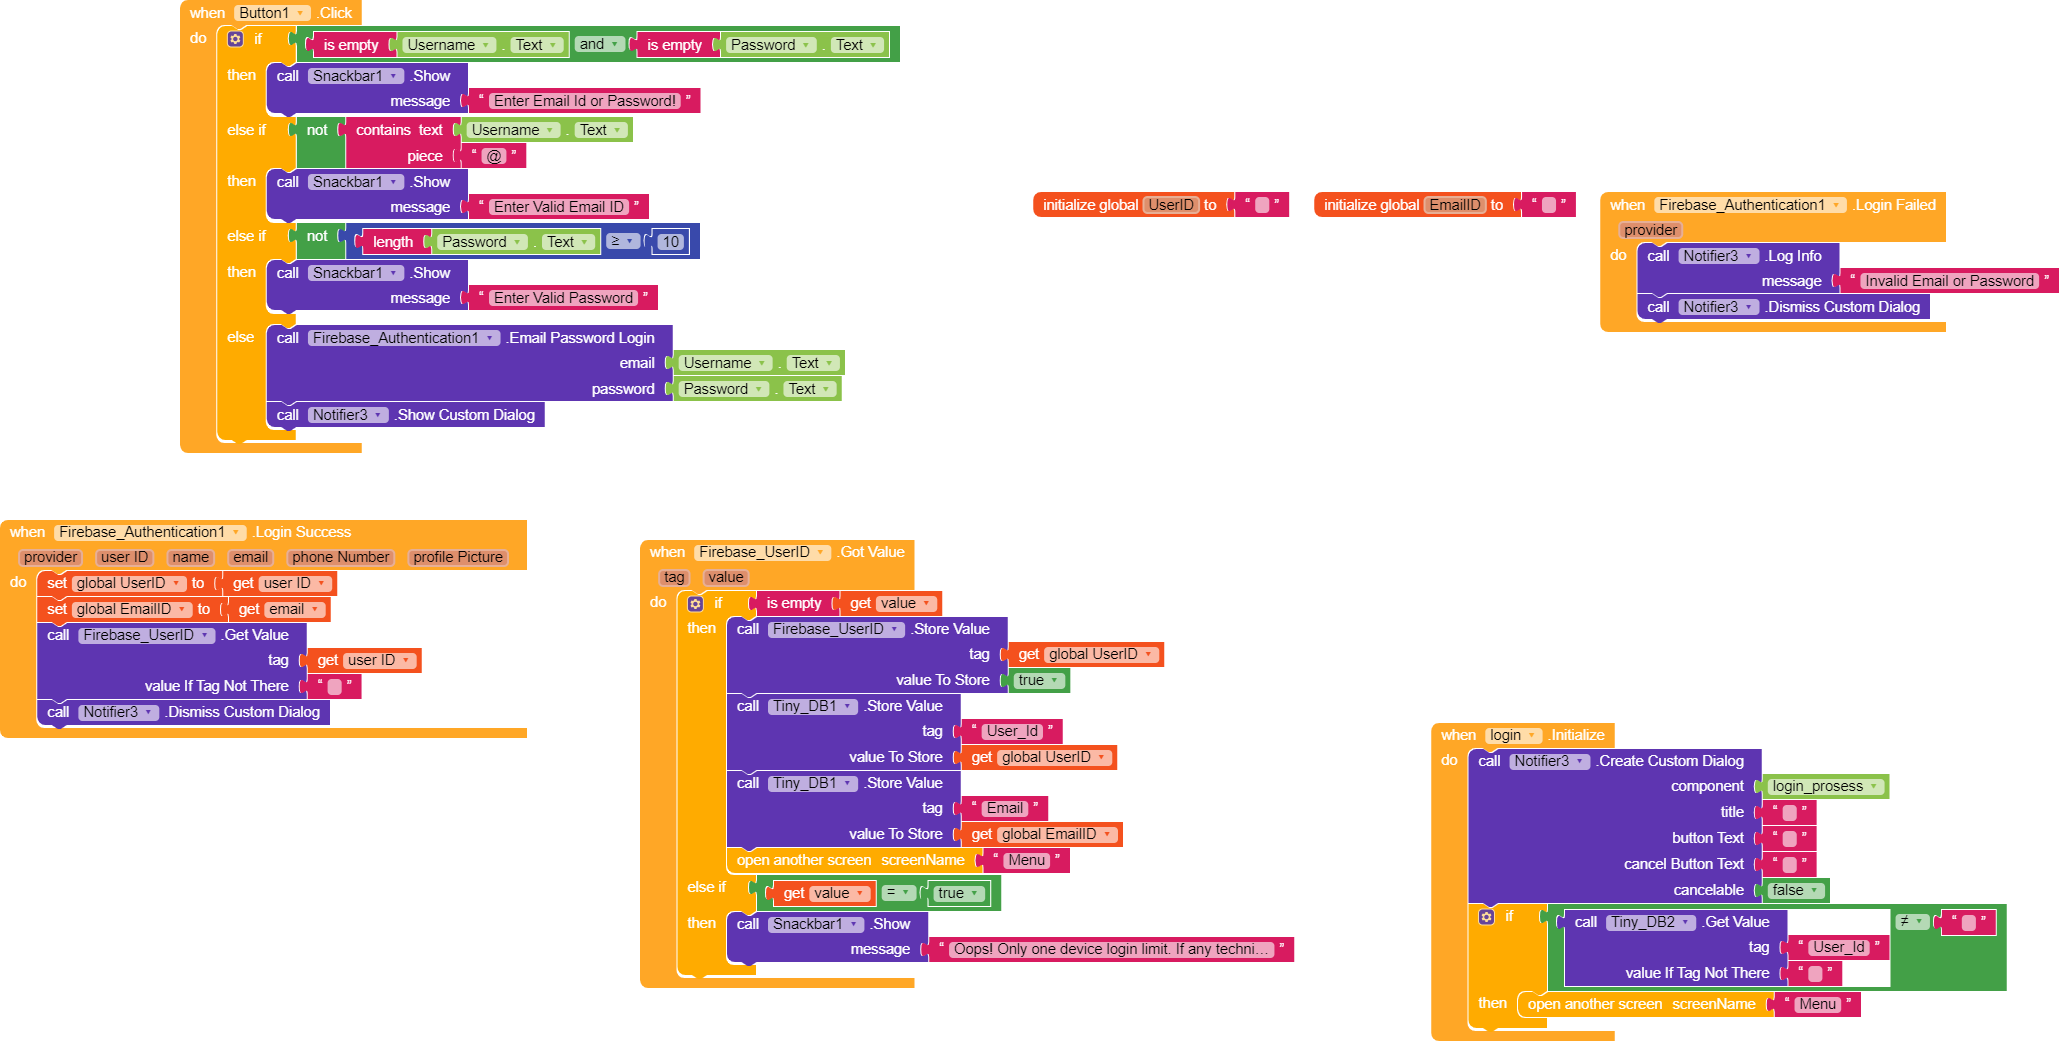
Task: Open login dropdown in Initialize event
Action: point(1513,735)
